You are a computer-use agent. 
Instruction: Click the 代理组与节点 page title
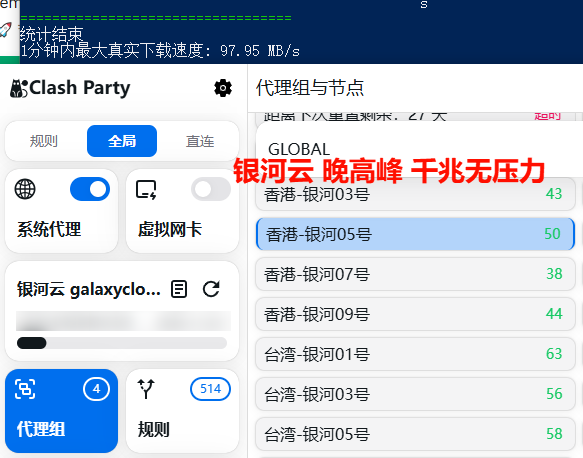pyautogui.click(x=310, y=88)
